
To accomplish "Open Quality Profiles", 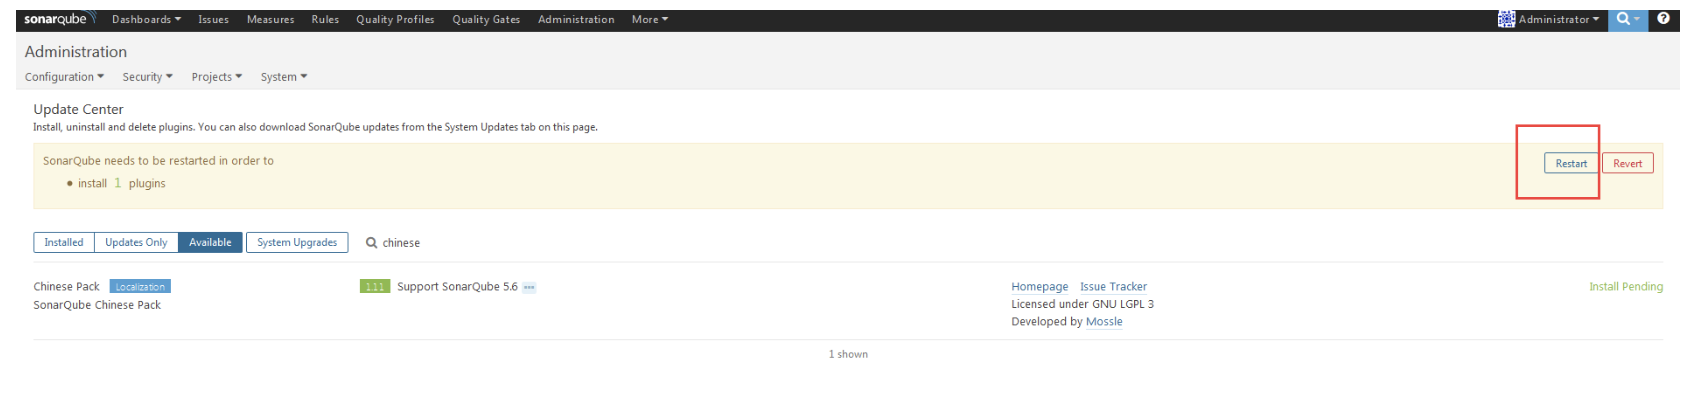I will 395,19.
